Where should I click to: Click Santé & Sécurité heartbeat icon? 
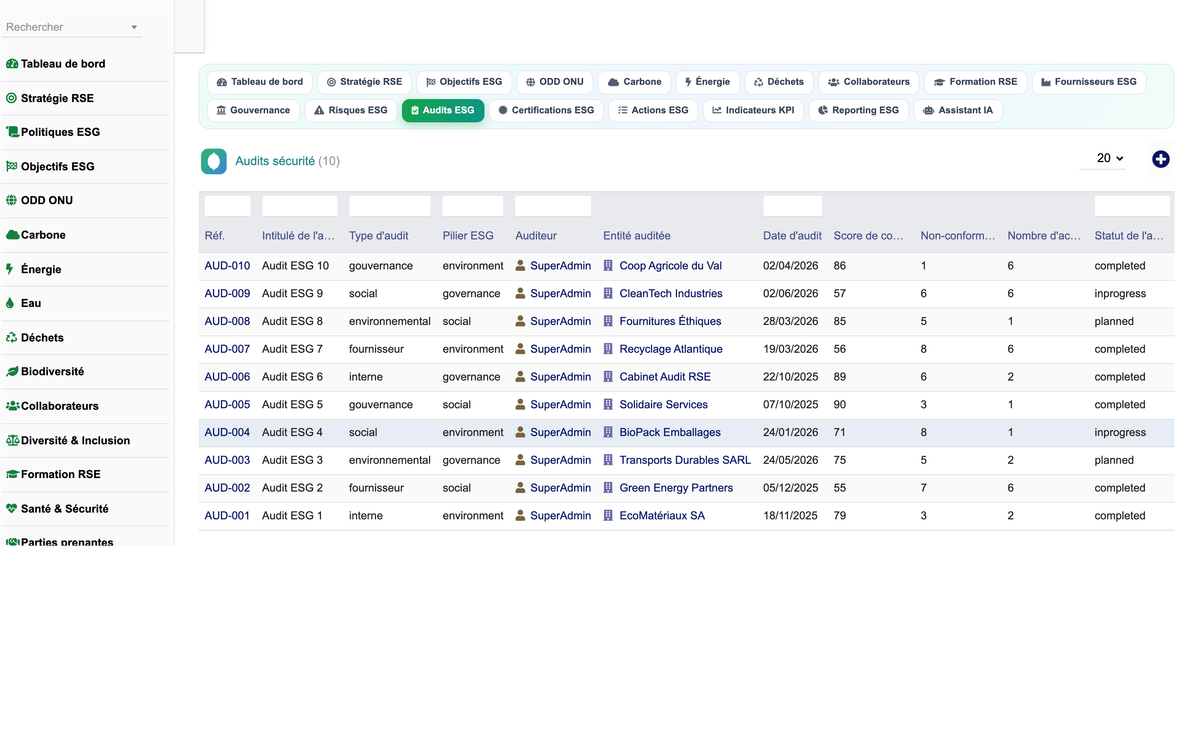[x=12, y=508]
